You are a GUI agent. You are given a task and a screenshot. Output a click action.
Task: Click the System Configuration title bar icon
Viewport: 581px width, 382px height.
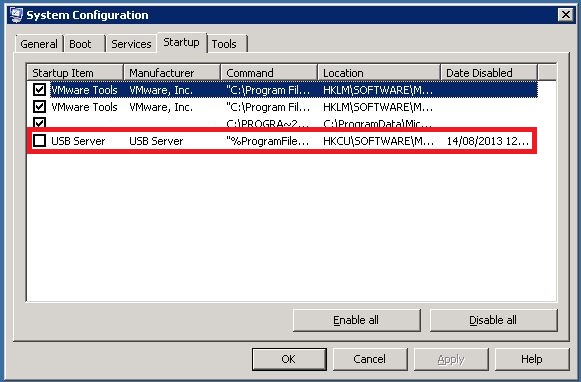point(16,15)
